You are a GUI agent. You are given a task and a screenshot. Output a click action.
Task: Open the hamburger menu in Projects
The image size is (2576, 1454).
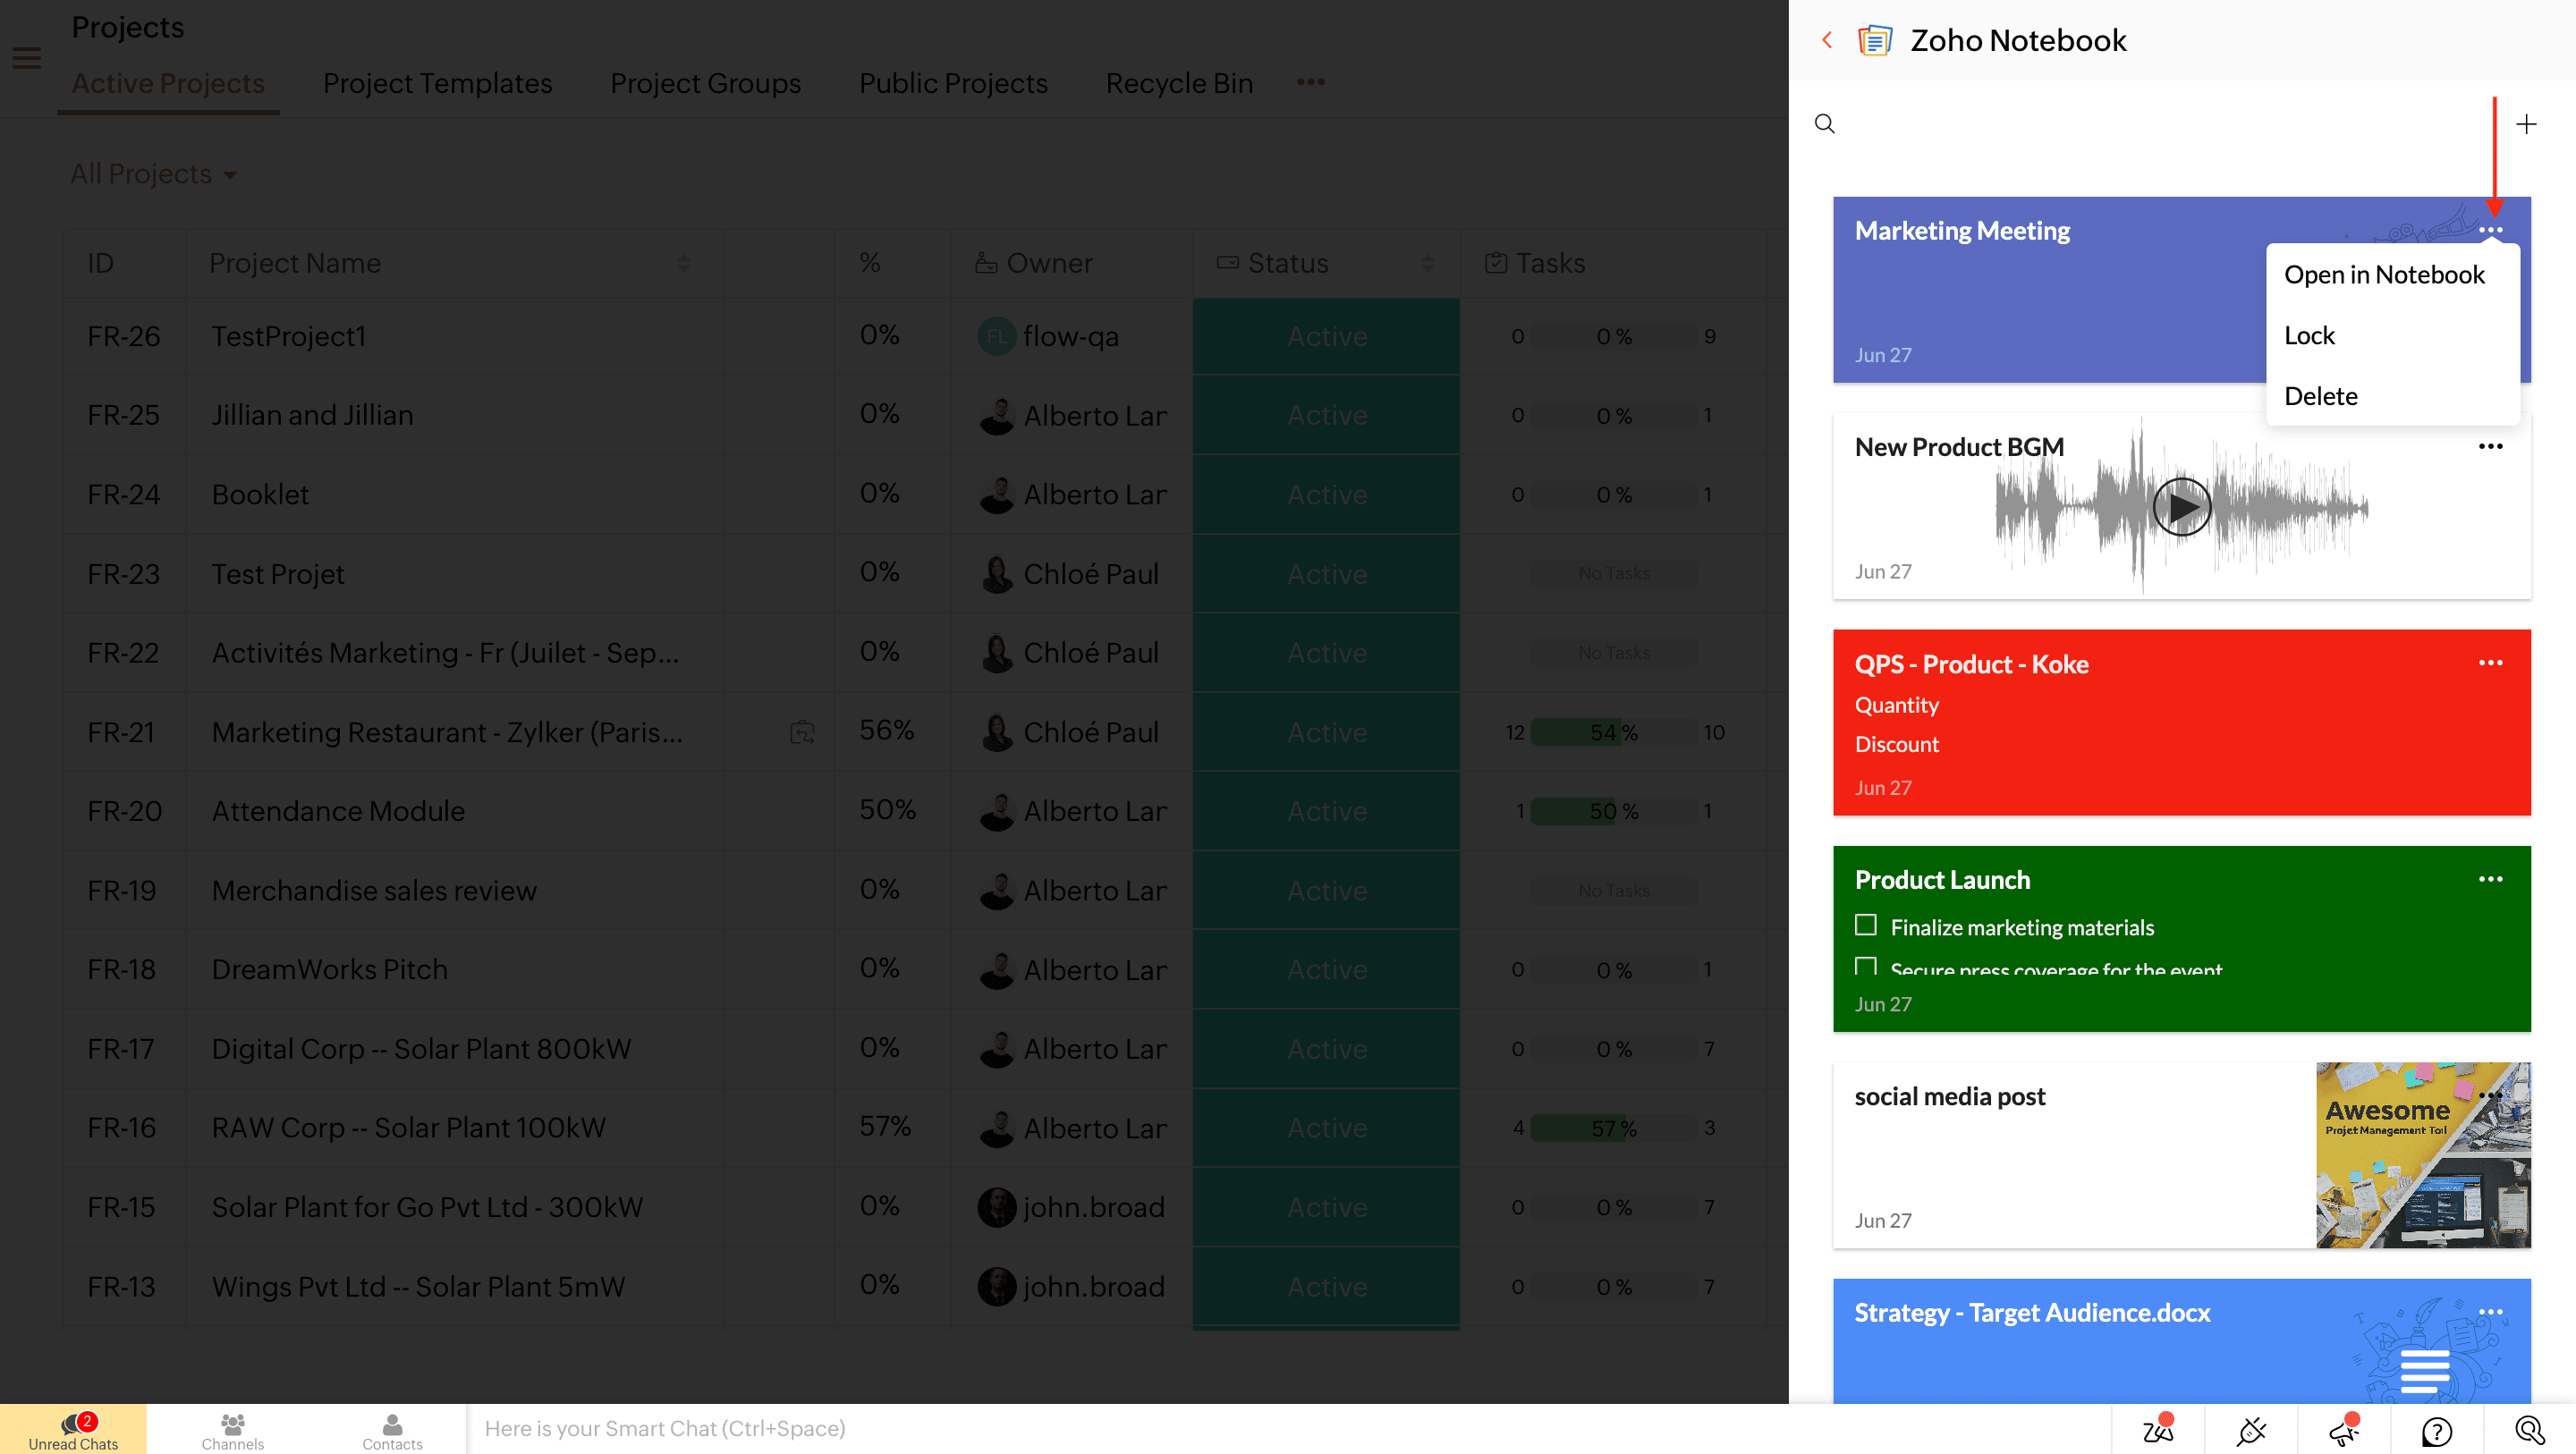[27, 58]
